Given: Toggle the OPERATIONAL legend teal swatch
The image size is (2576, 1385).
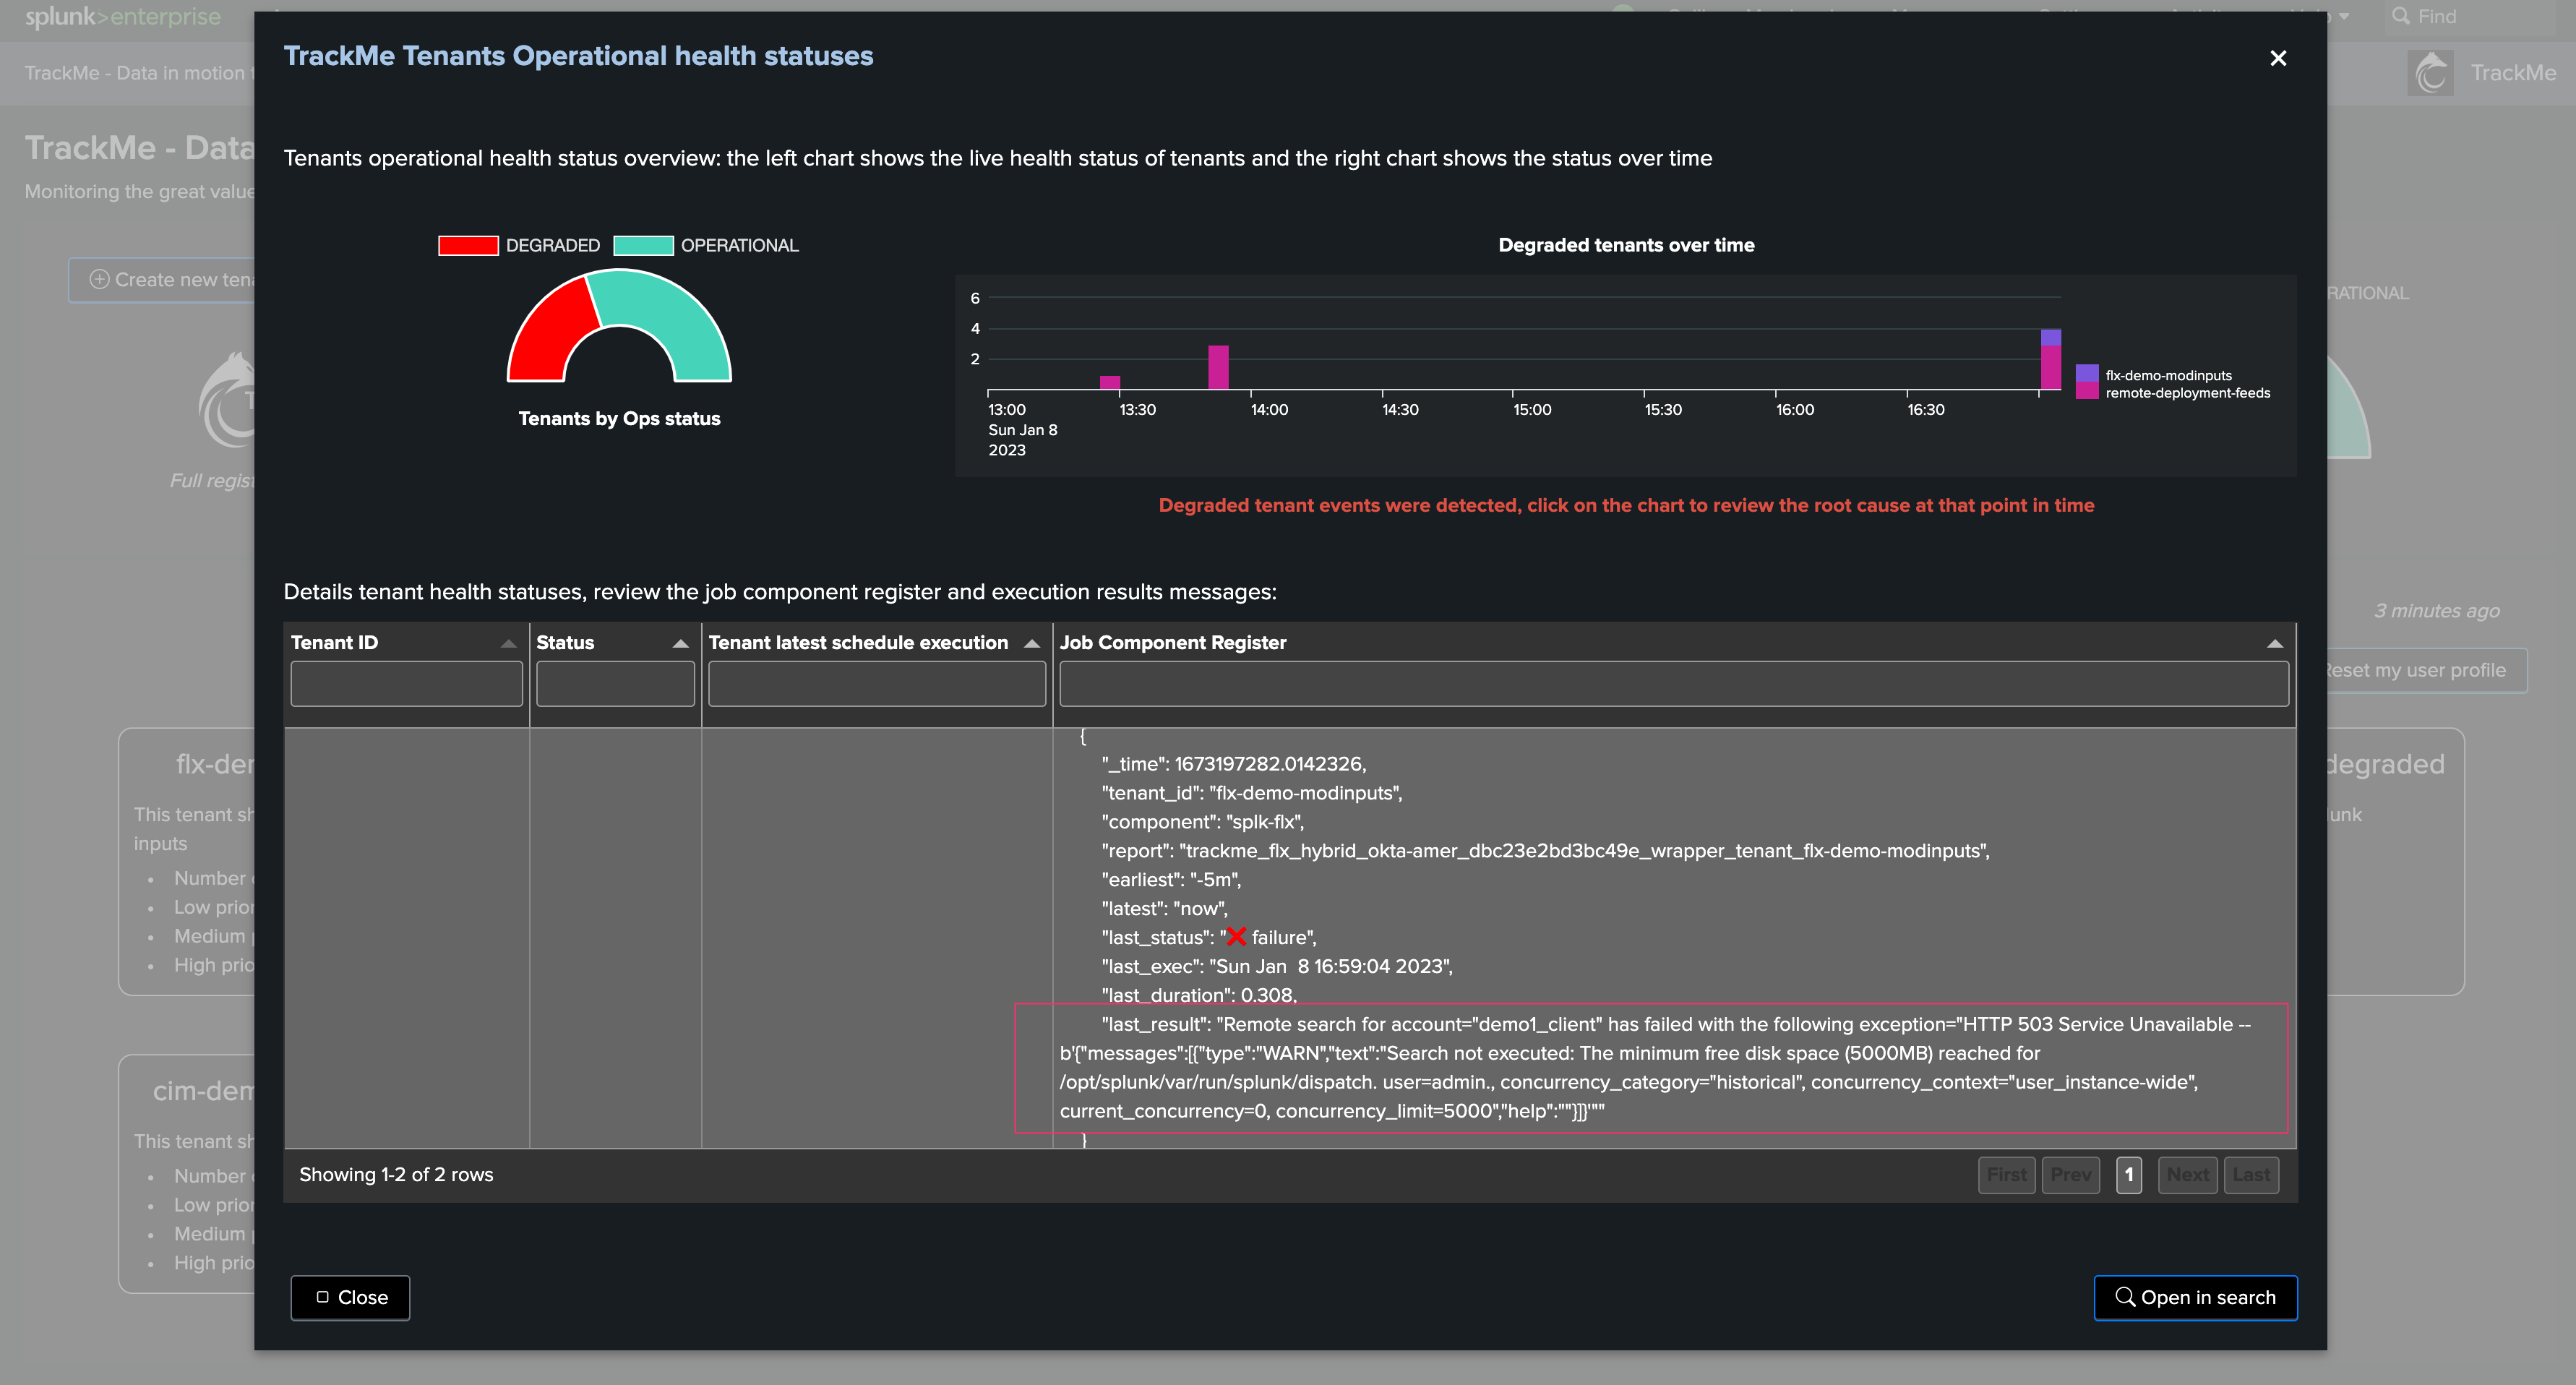Looking at the screenshot, I should click(643, 245).
